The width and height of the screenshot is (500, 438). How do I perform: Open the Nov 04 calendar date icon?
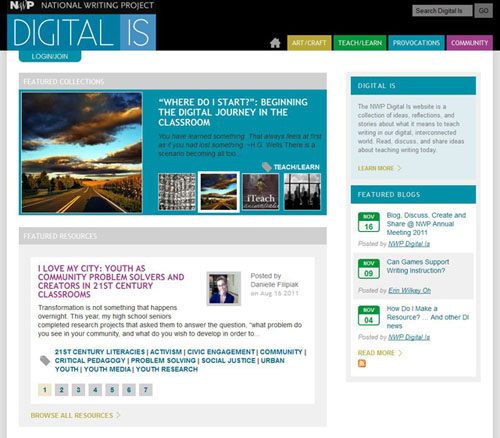tap(369, 316)
